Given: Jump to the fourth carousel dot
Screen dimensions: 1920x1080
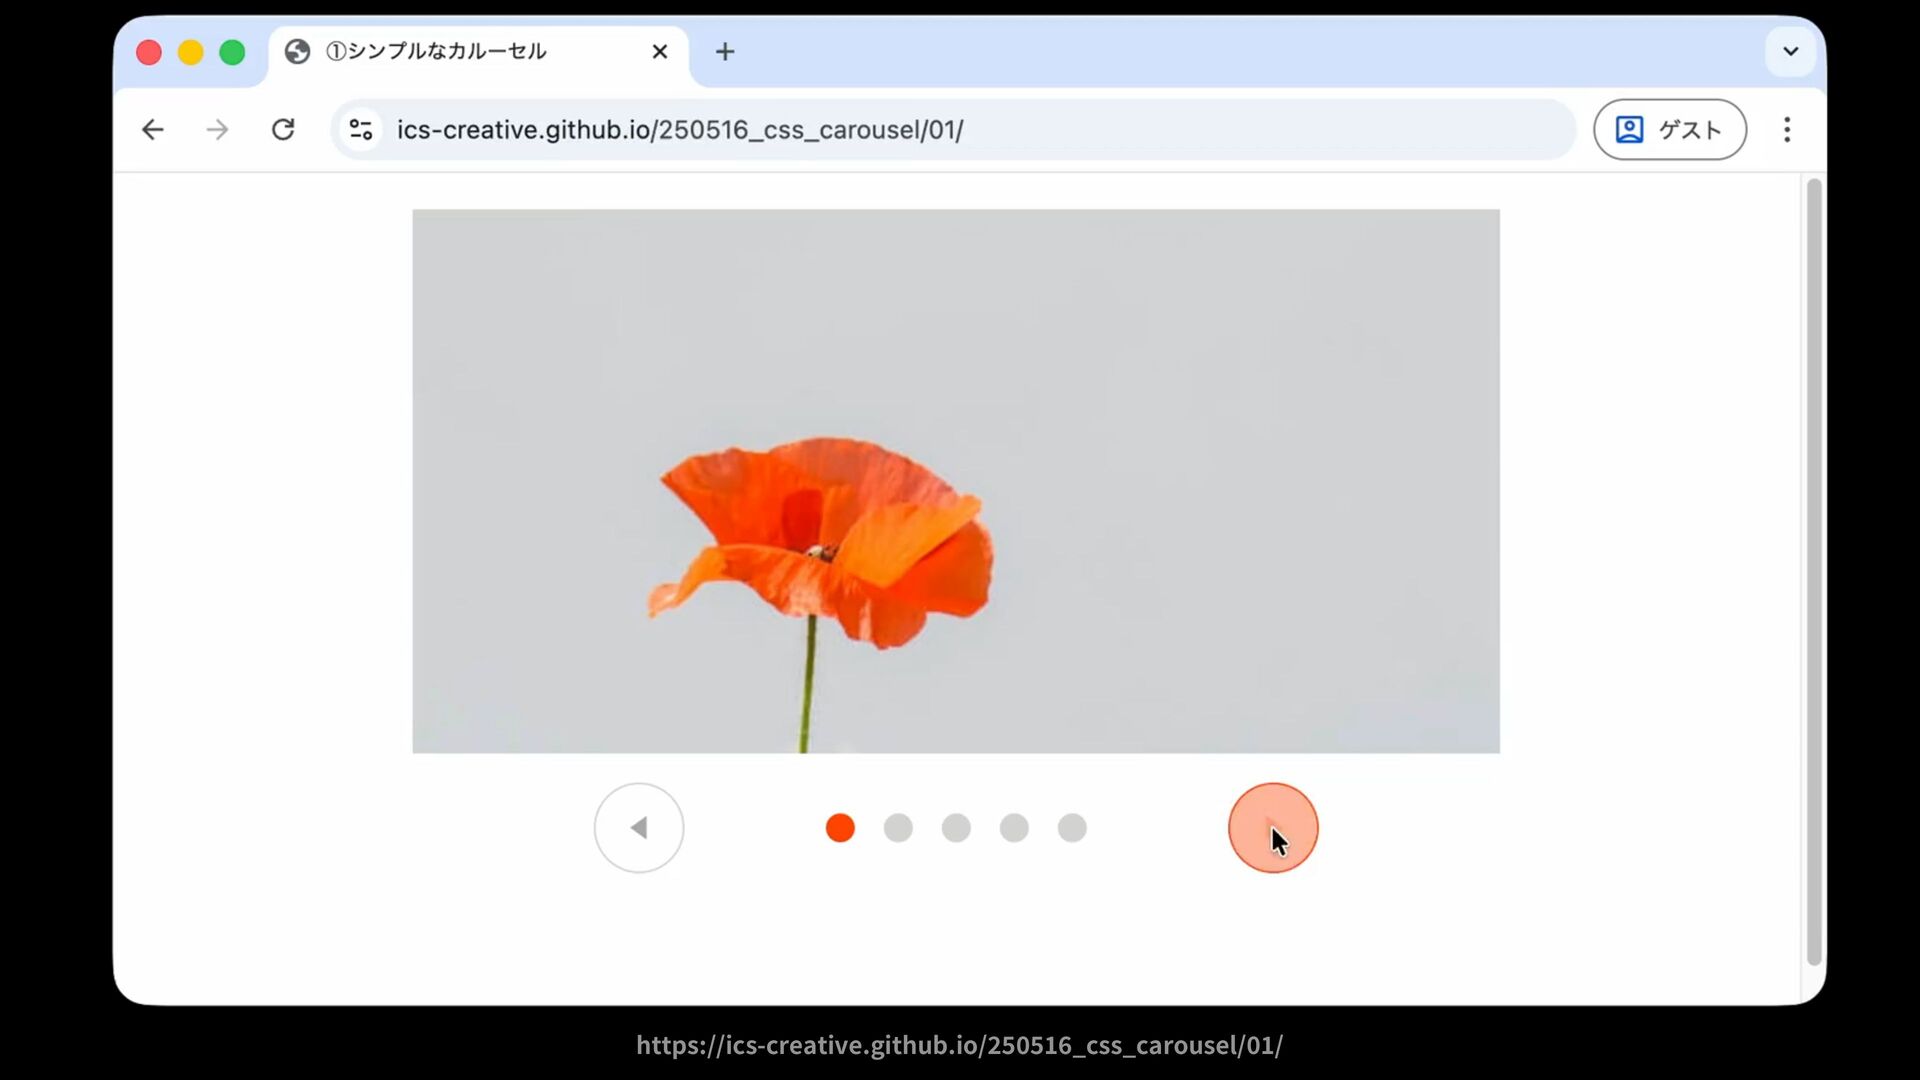Looking at the screenshot, I should pos(1014,828).
